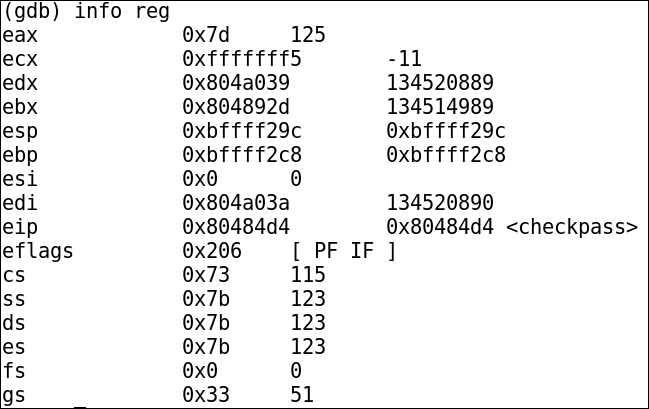This screenshot has height=409, width=649.
Task: Click the ds decimal value 123
Action: [x=308, y=322]
